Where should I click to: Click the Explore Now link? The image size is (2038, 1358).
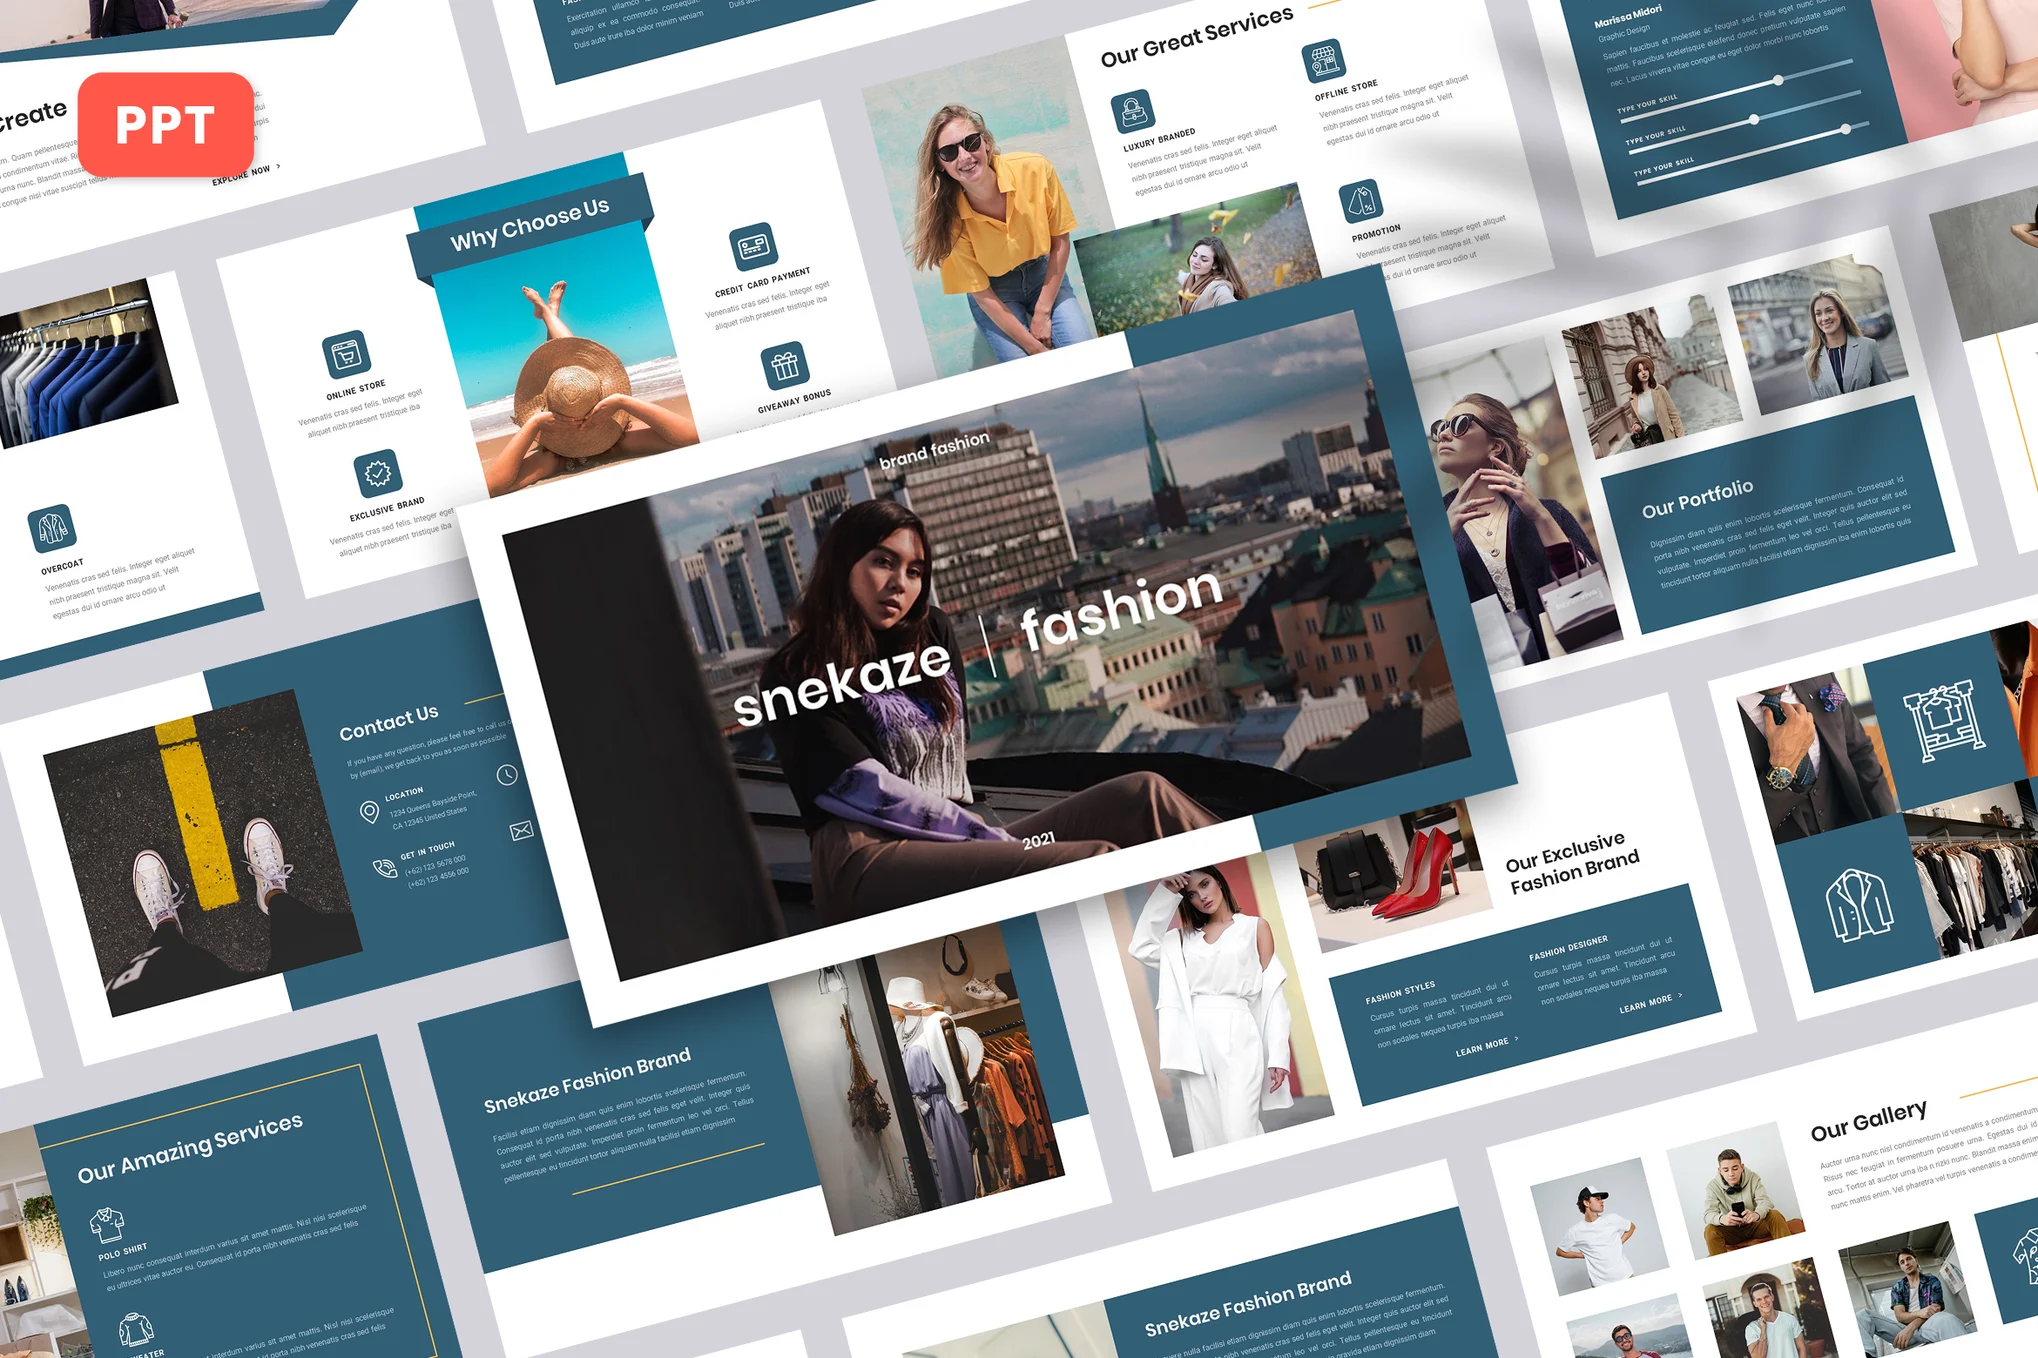pos(240,176)
